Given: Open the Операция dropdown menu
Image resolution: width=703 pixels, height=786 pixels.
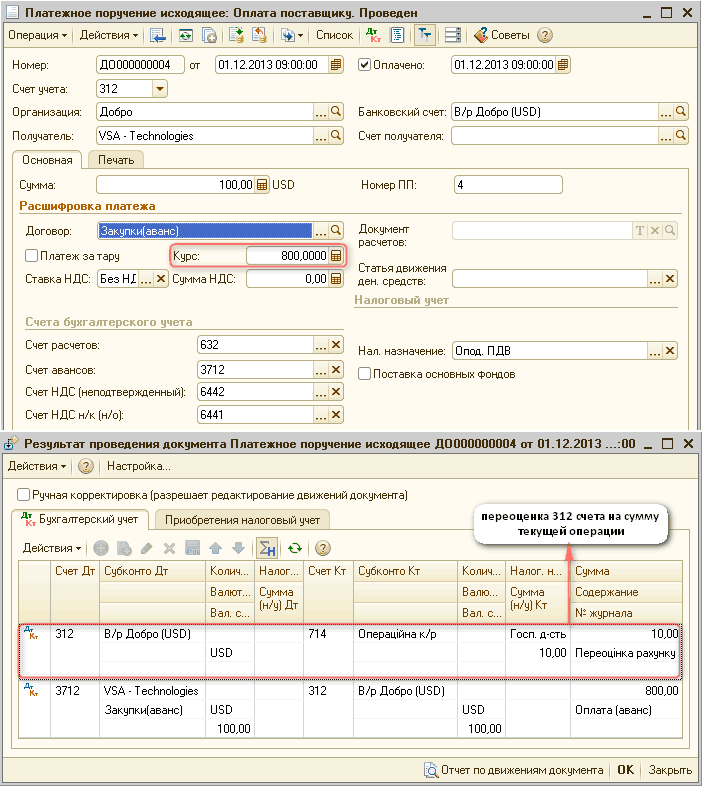Looking at the screenshot, I should point(38,35).
